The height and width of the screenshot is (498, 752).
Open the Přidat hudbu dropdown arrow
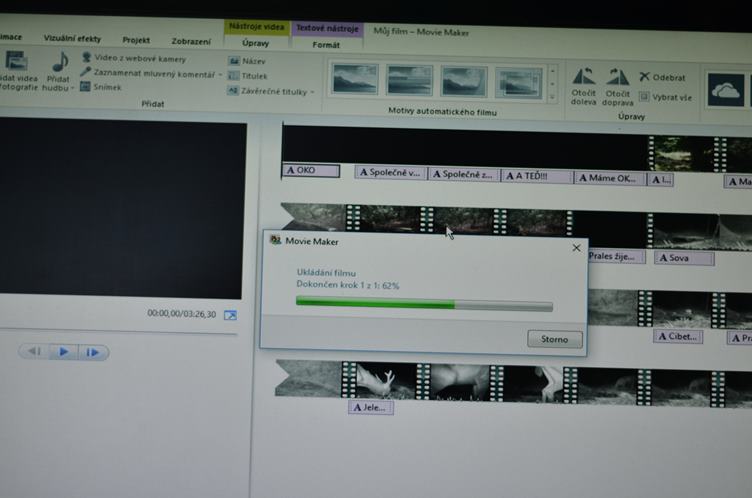pos(72,88)
